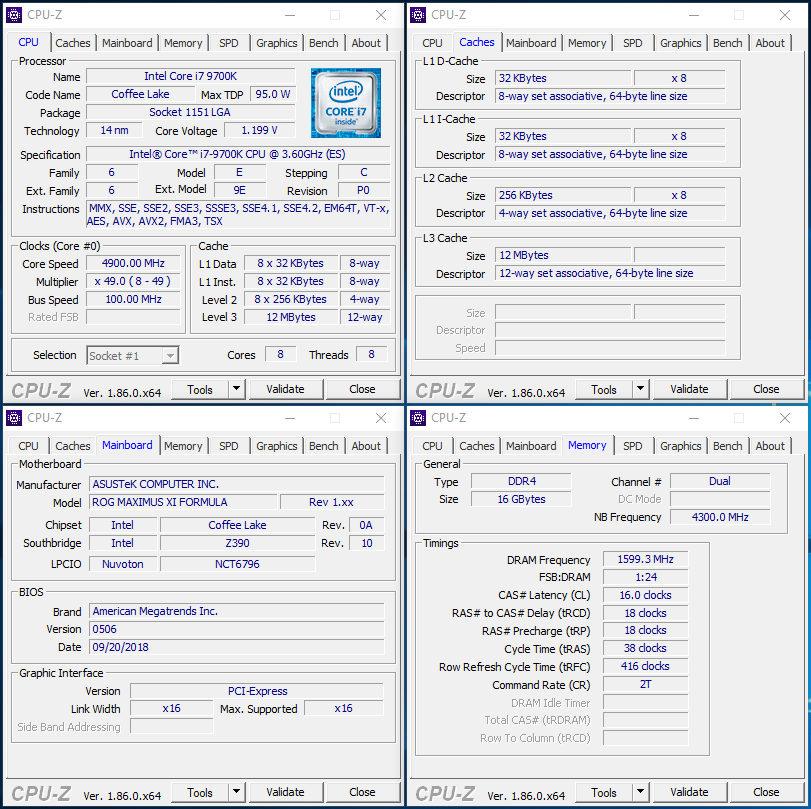Click the DRAM Frequency 1599.3 MHz value
This screenshot has width=811, height=809.
pyautogui.click(x=645, y=559)
